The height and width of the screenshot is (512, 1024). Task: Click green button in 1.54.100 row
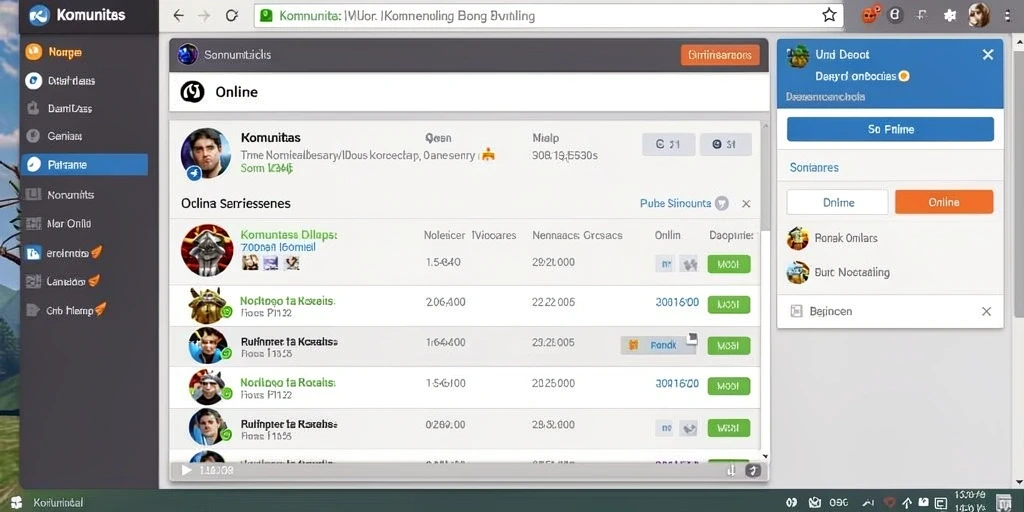click(x=729, y=386)
